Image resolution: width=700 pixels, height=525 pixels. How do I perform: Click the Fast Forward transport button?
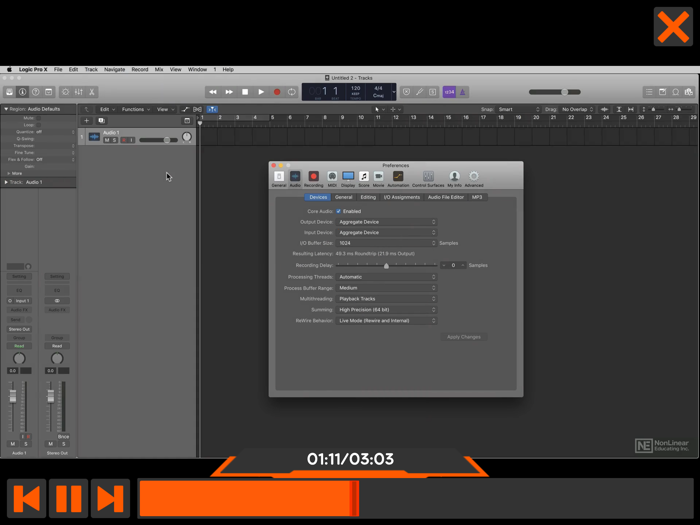(229, 92)
